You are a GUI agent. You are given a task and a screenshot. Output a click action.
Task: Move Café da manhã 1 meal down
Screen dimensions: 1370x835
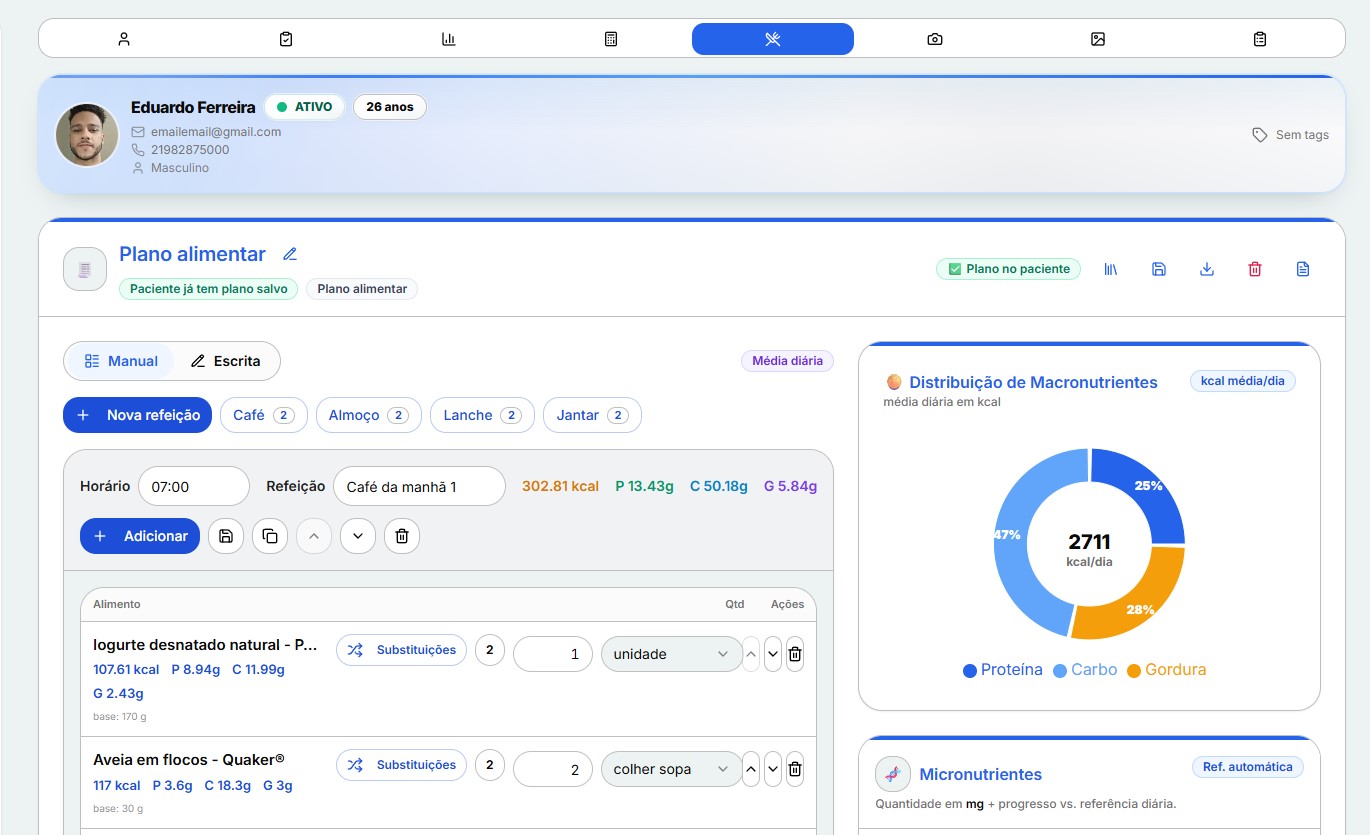[358, 536]
